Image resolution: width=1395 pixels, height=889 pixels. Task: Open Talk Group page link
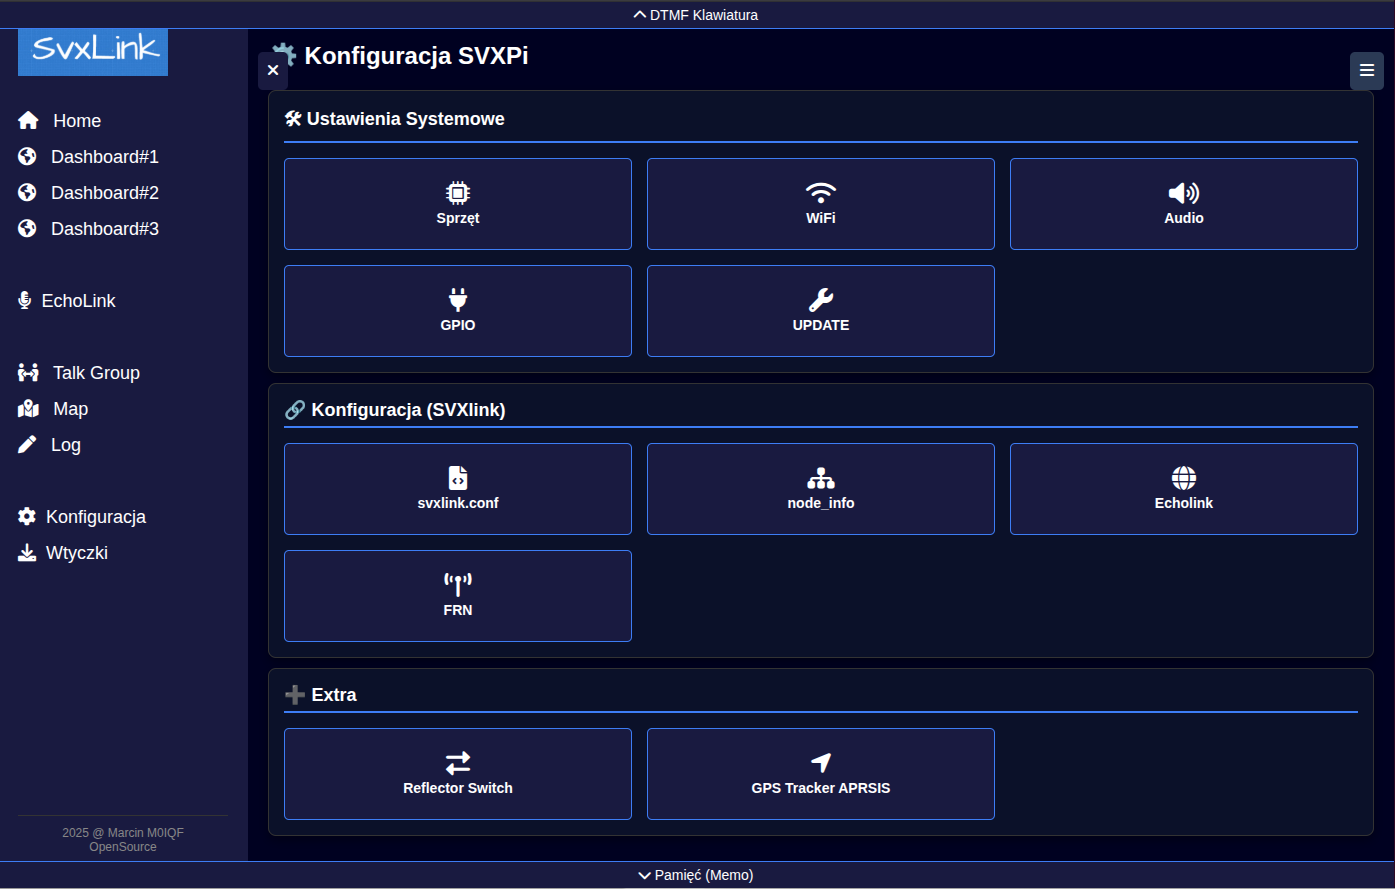click(95, 373)
